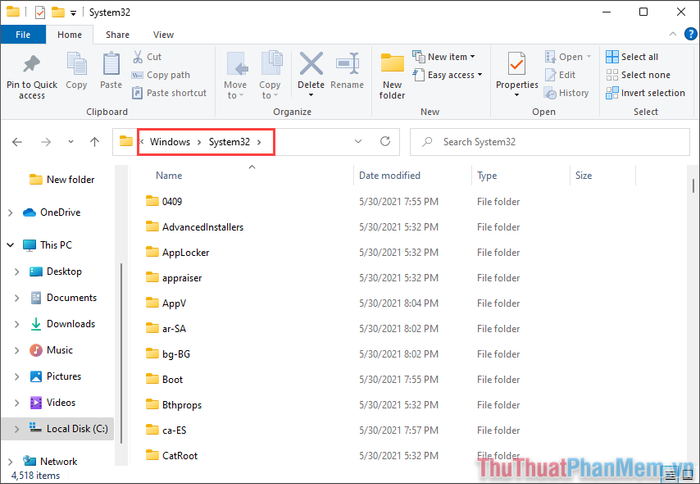700x484 pixels.
Task: Switch to Share ribbon tab
Action: click(x=117, y=34)
